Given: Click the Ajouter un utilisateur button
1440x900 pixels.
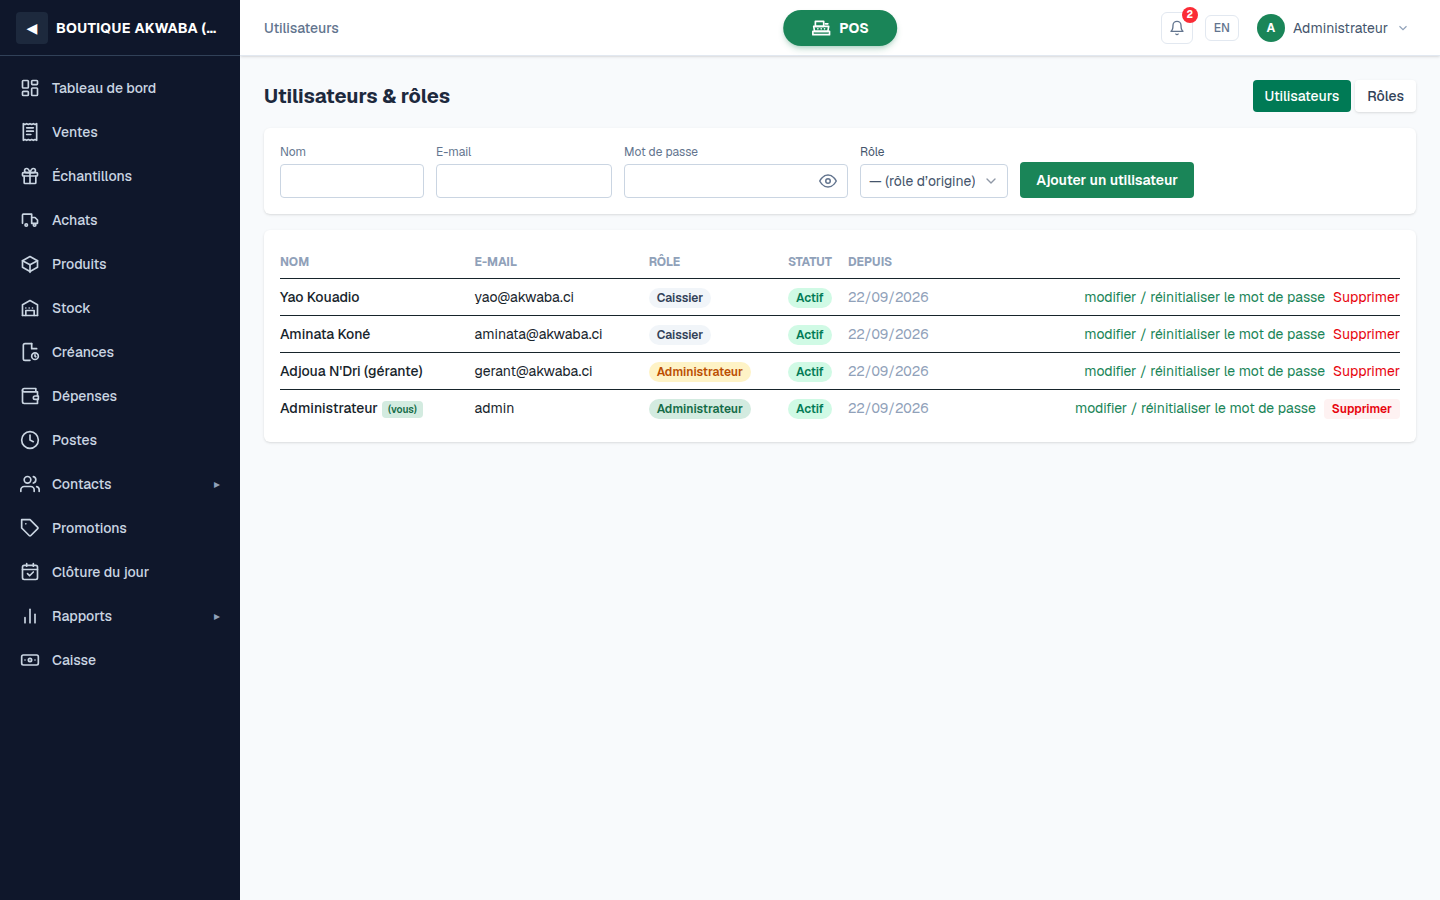Looking at the screenshot, I should (1107, 180).
